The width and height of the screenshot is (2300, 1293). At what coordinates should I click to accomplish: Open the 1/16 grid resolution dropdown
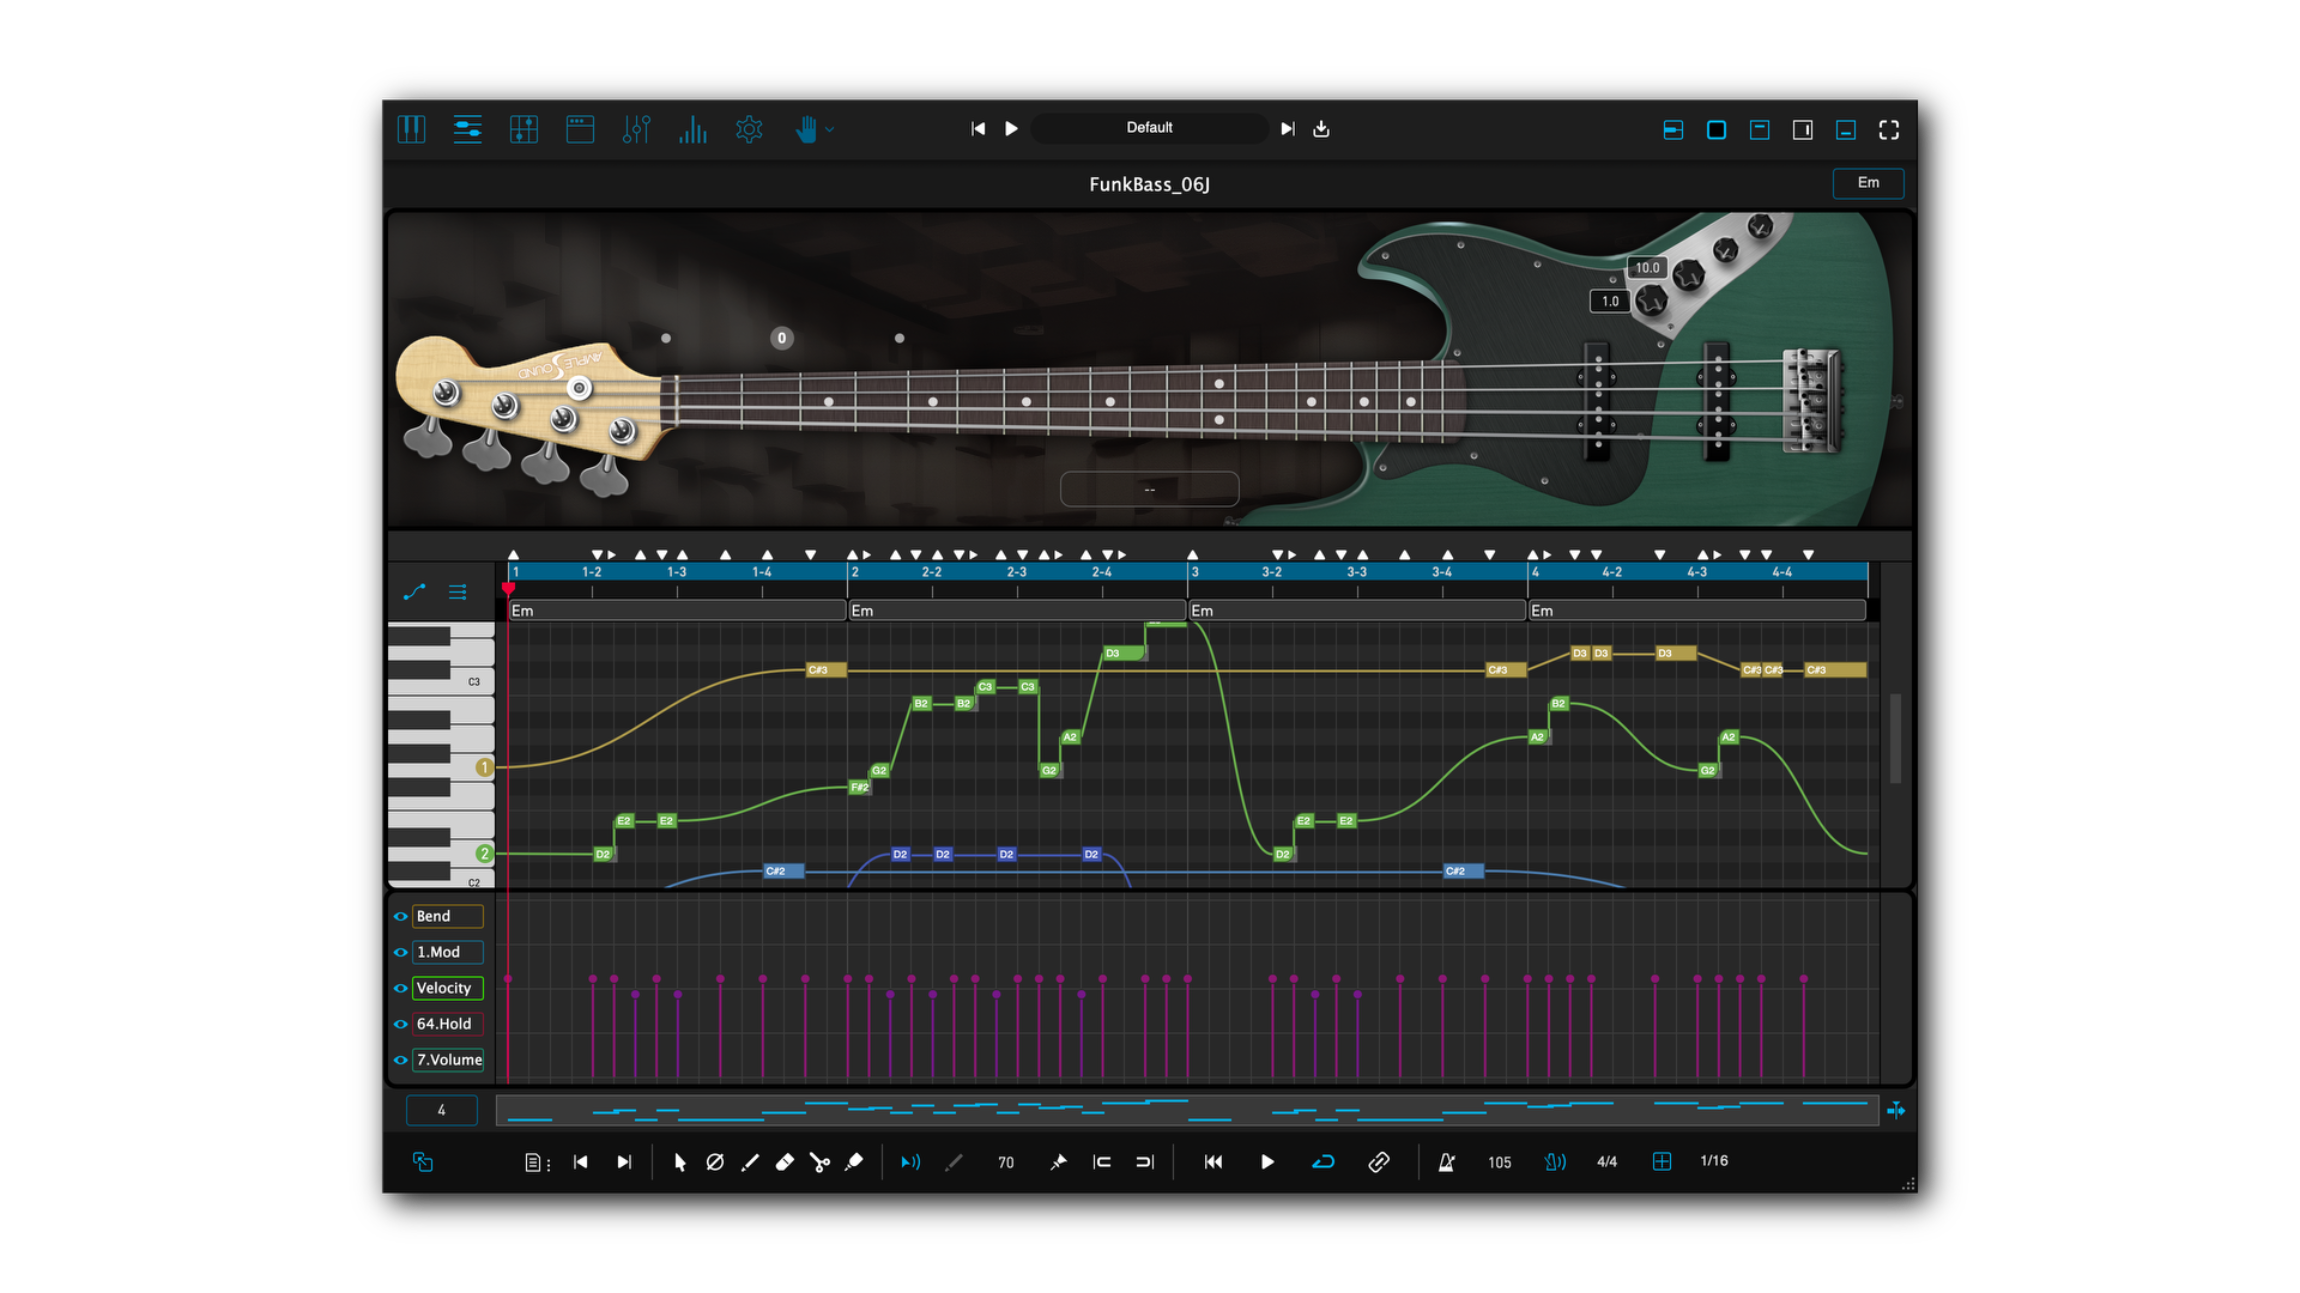(x=1714, y=1161)
